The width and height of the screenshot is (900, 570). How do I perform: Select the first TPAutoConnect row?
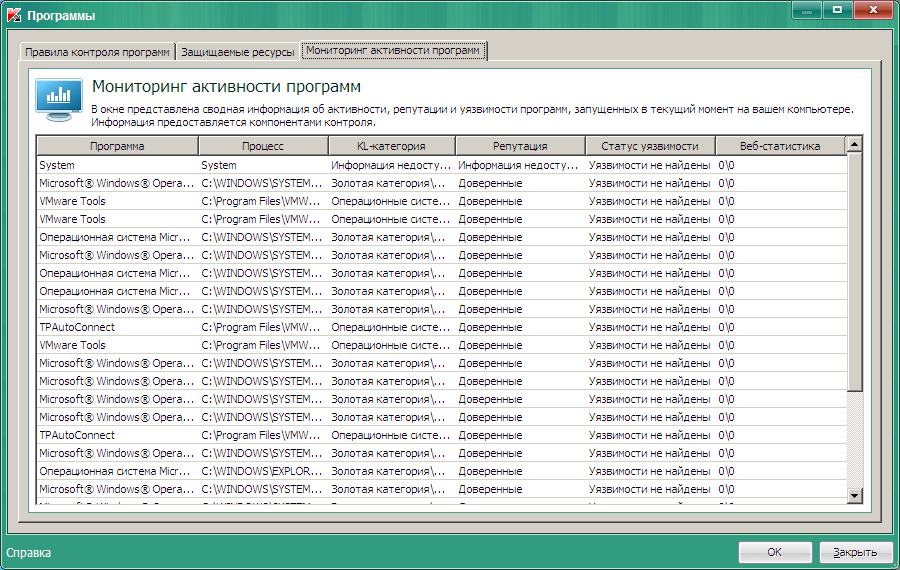click(441, 327)
